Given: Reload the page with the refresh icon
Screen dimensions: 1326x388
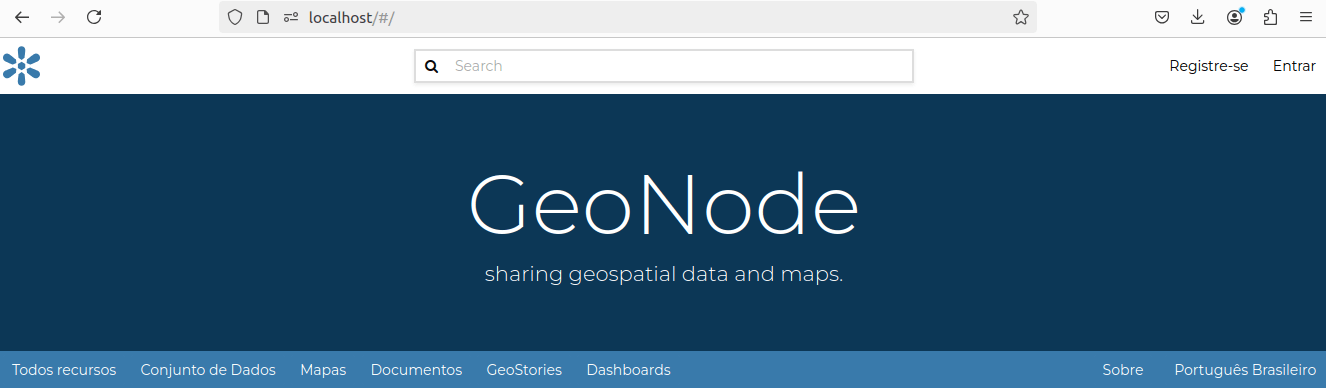Looking at the screenshot, I should pos(94,17).
